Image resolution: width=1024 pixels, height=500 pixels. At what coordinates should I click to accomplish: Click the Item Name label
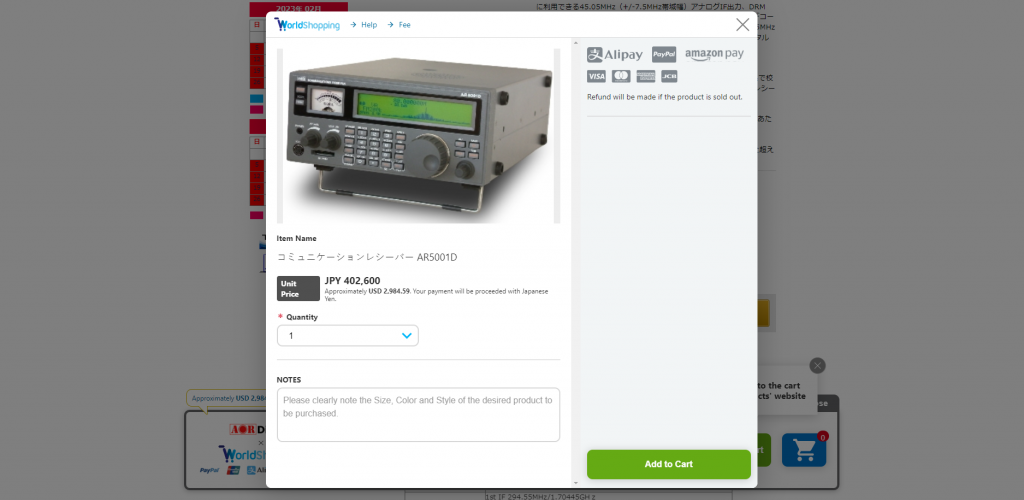pyautogui.click(x=296, y=238)
